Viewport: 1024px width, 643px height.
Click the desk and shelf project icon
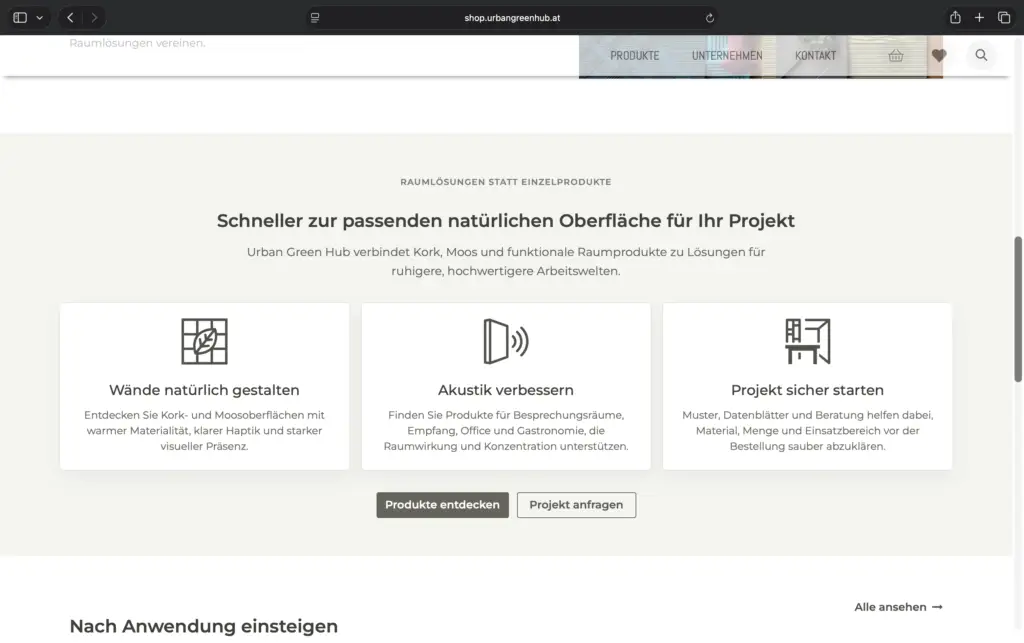coord(807,341)
